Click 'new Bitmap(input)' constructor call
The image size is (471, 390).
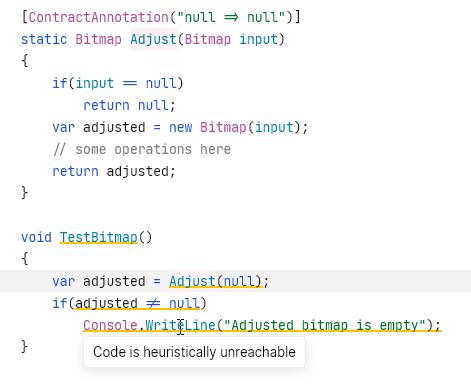coord(235,127)
